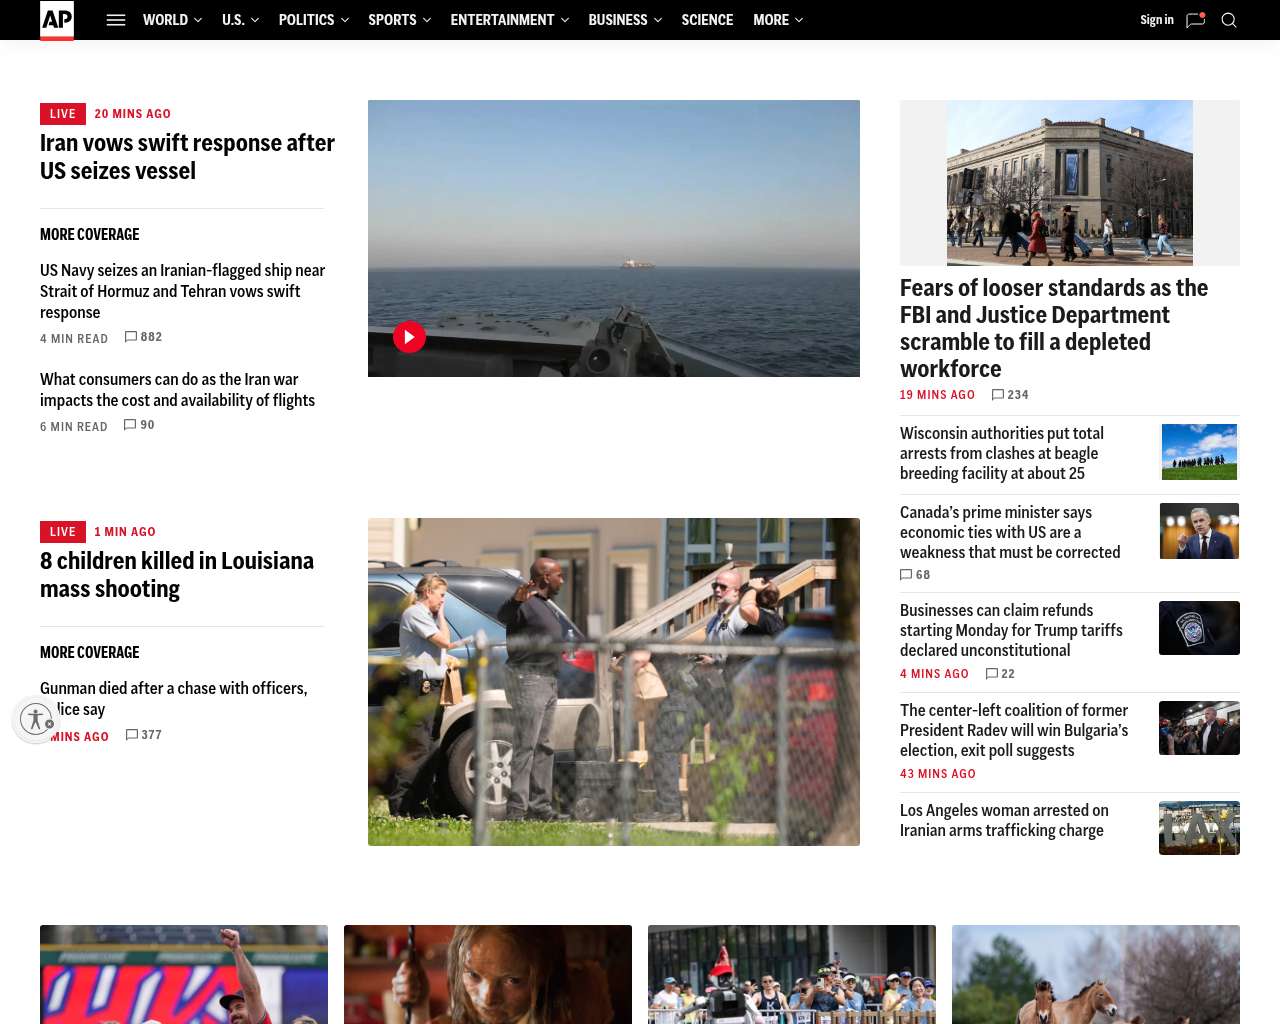Open the 68 comments on Canada story
The width and height of the screenshot is (1280, 1024).
tap(915, 575)
